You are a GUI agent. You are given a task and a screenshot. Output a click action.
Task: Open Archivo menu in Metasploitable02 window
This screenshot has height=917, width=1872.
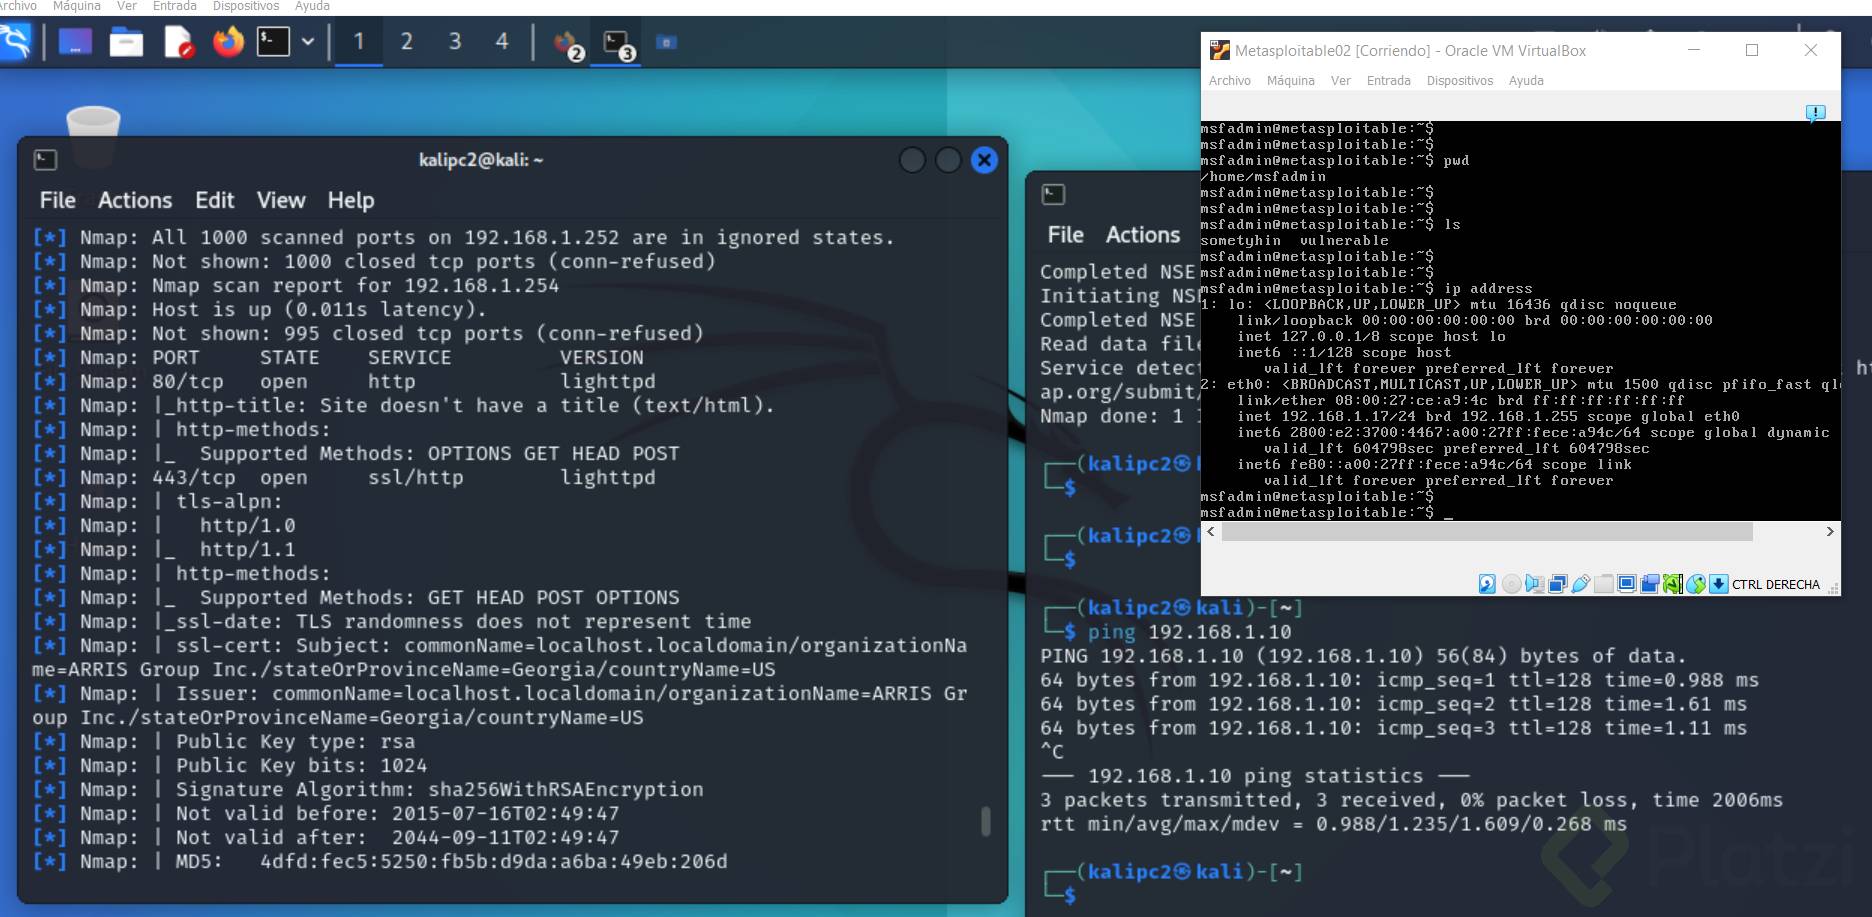coord(1230,81)
